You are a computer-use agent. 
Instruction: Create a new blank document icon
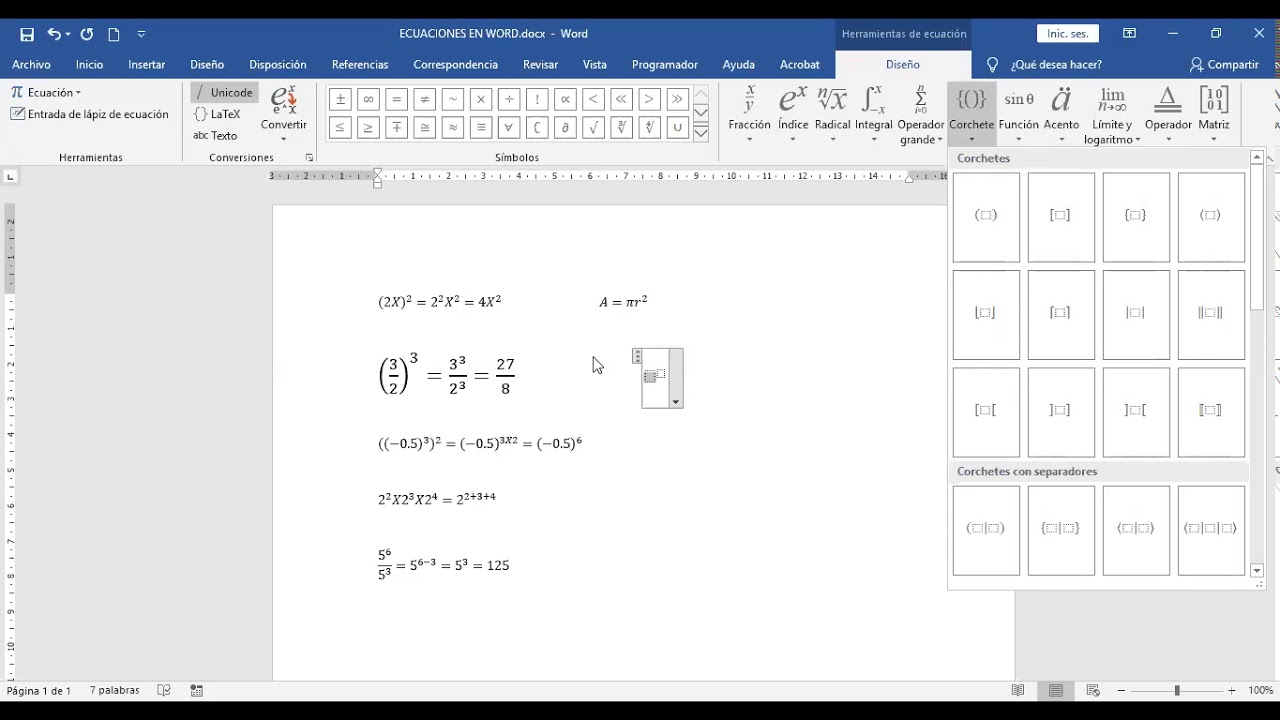[114, 34]
